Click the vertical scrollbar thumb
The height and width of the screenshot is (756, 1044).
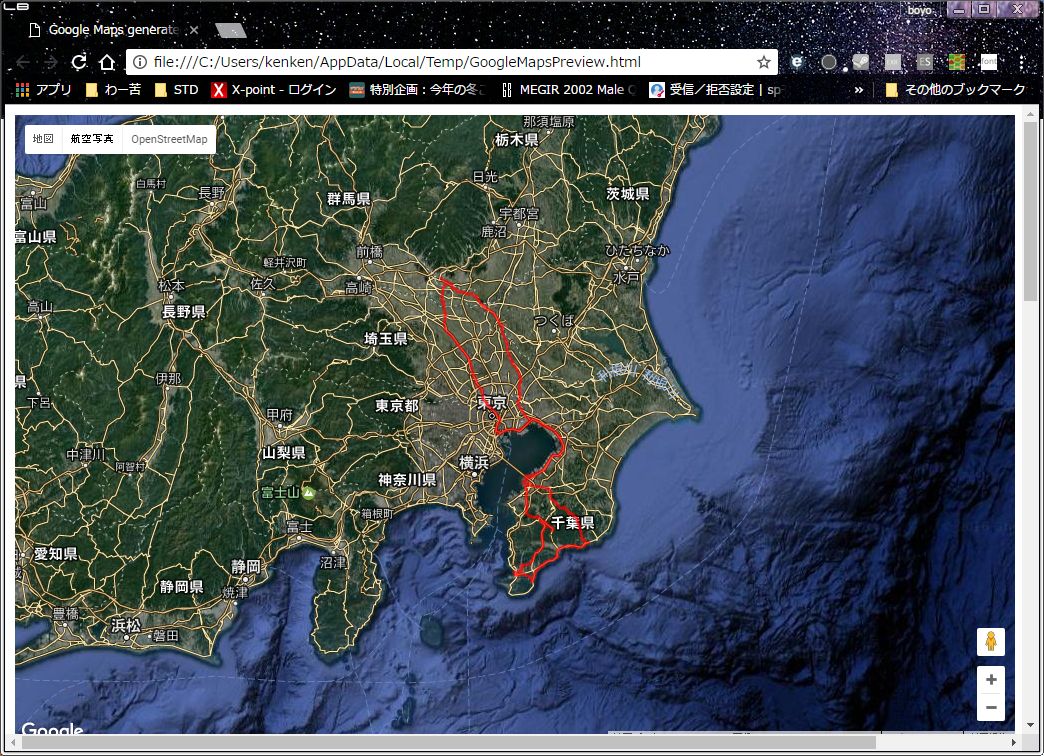(x=1031, y=212)
